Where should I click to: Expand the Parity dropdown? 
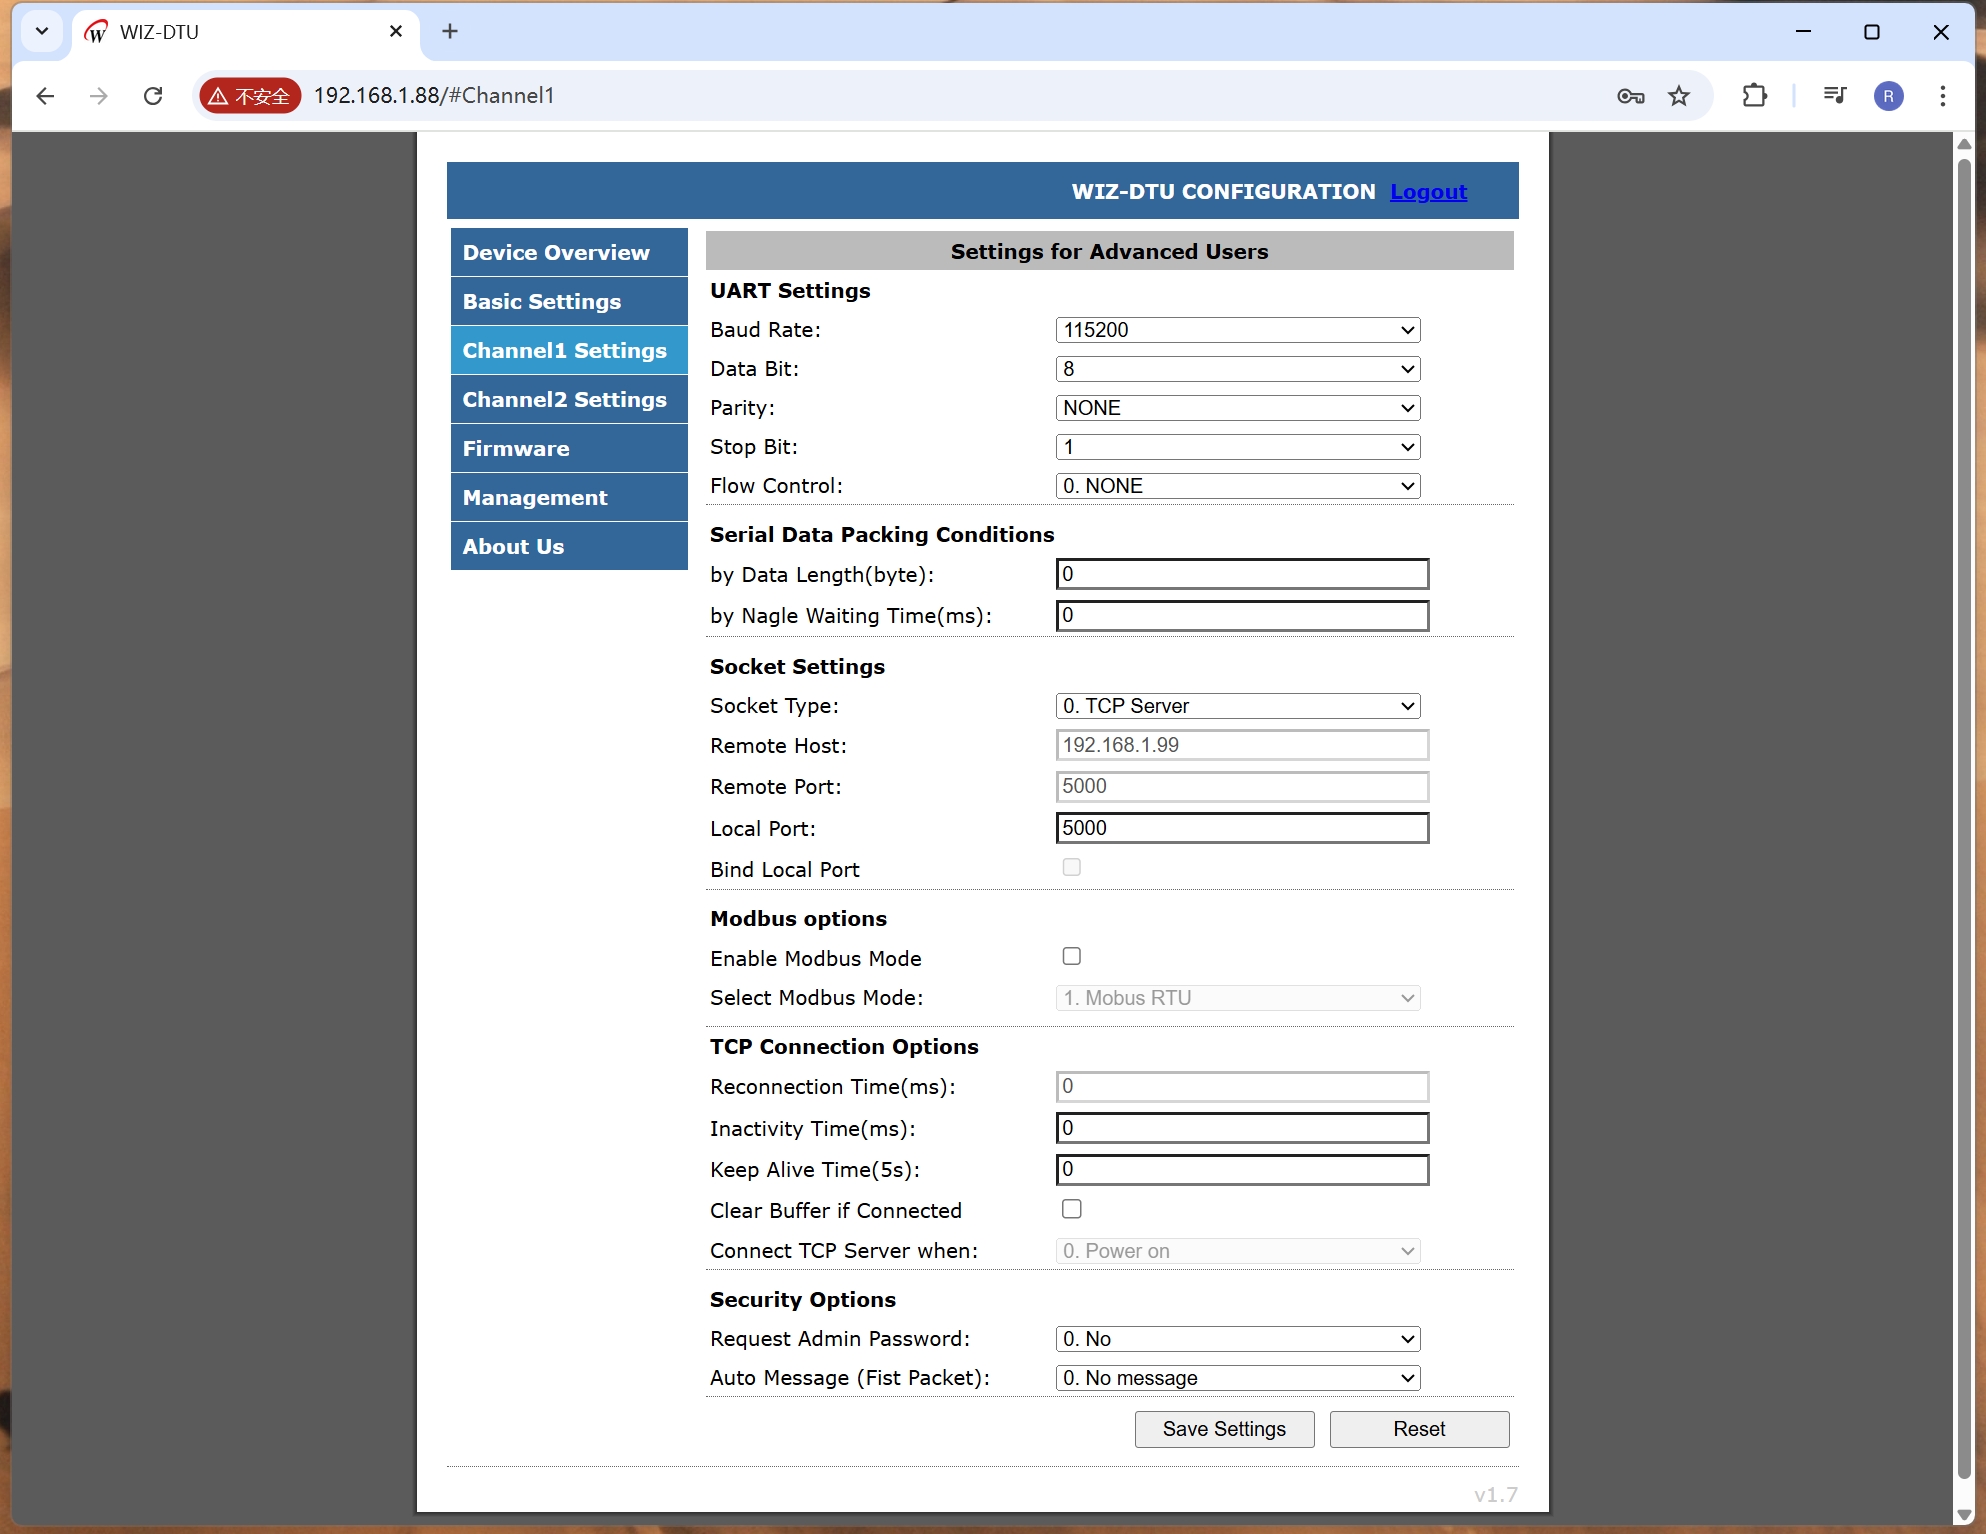[x=1237, y=408]
